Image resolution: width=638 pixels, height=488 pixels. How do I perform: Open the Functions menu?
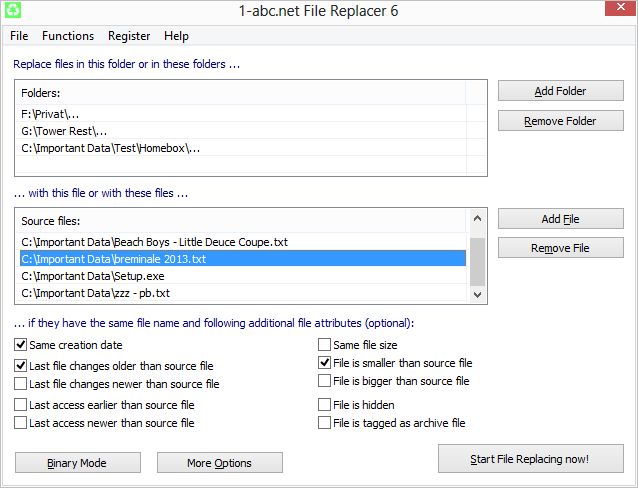68,36
